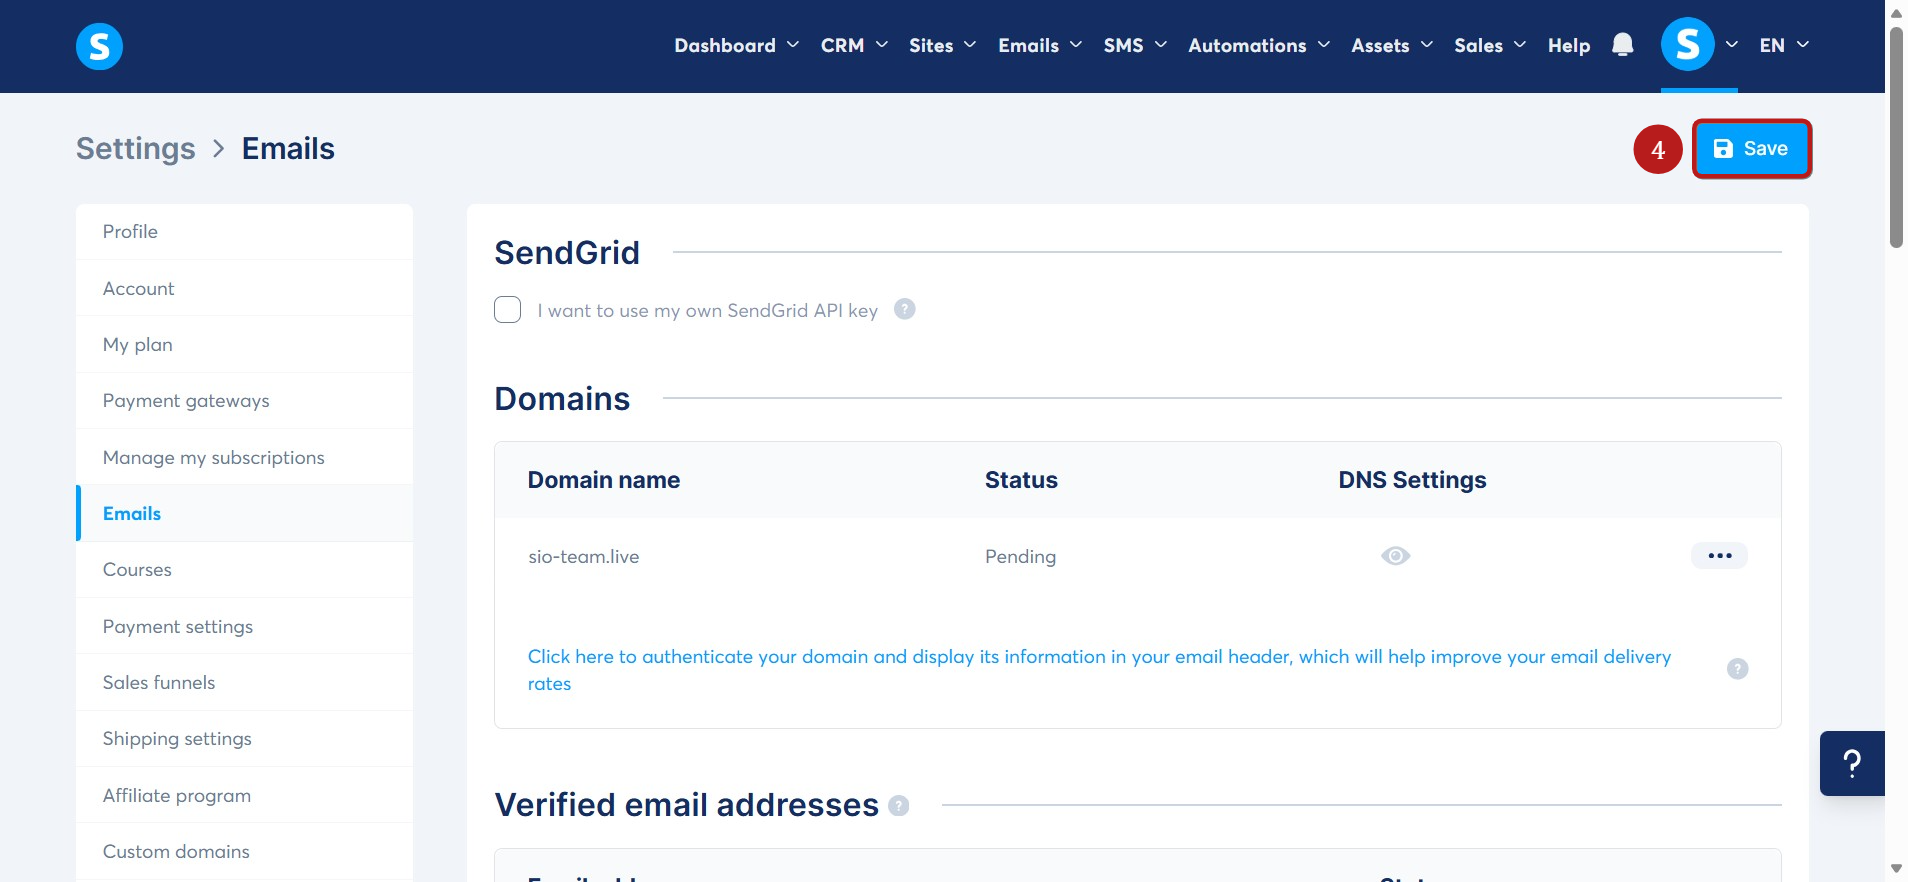Click the scrollbar up arrow
Image resolution: width=1908 pixels, height=882 pixels.
coord(1896,12)
